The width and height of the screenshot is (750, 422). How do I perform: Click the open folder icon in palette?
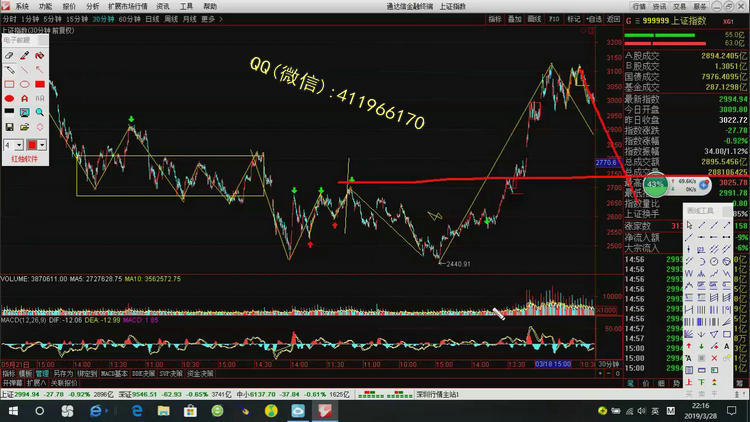pos(24,127)
